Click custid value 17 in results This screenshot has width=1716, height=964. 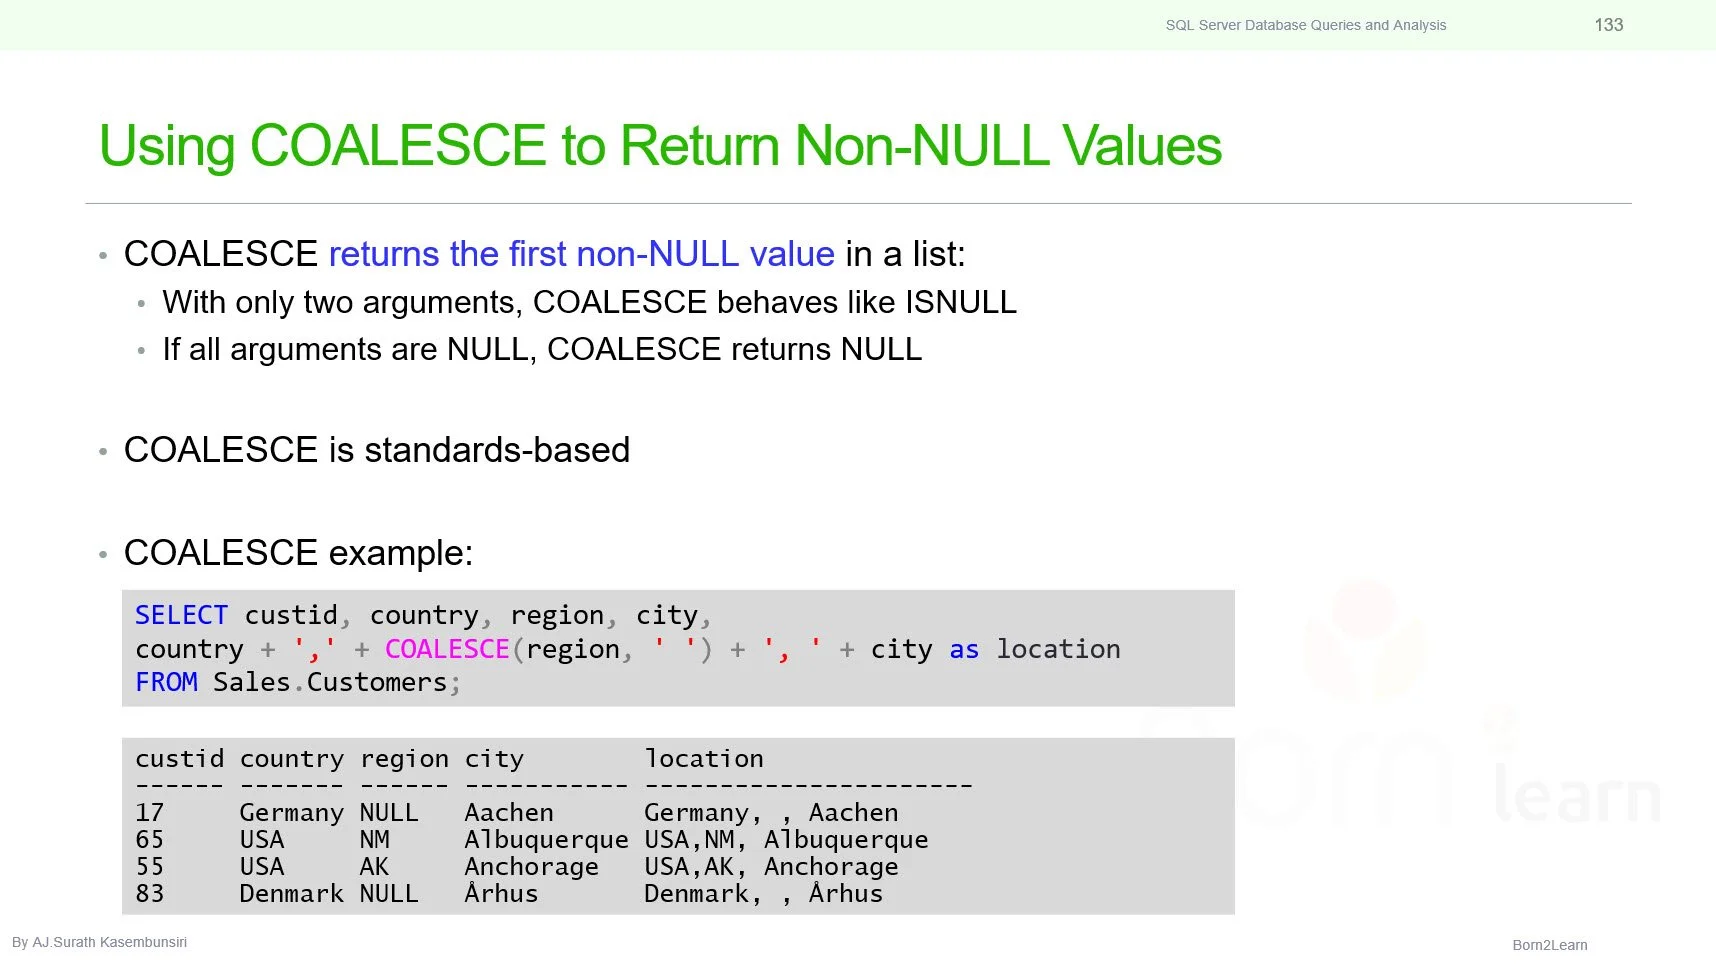pos(150,813)
